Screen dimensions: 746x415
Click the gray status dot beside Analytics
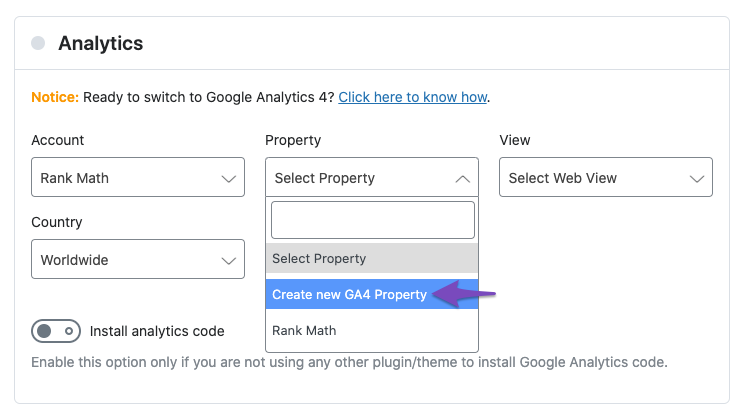[38, 43]
